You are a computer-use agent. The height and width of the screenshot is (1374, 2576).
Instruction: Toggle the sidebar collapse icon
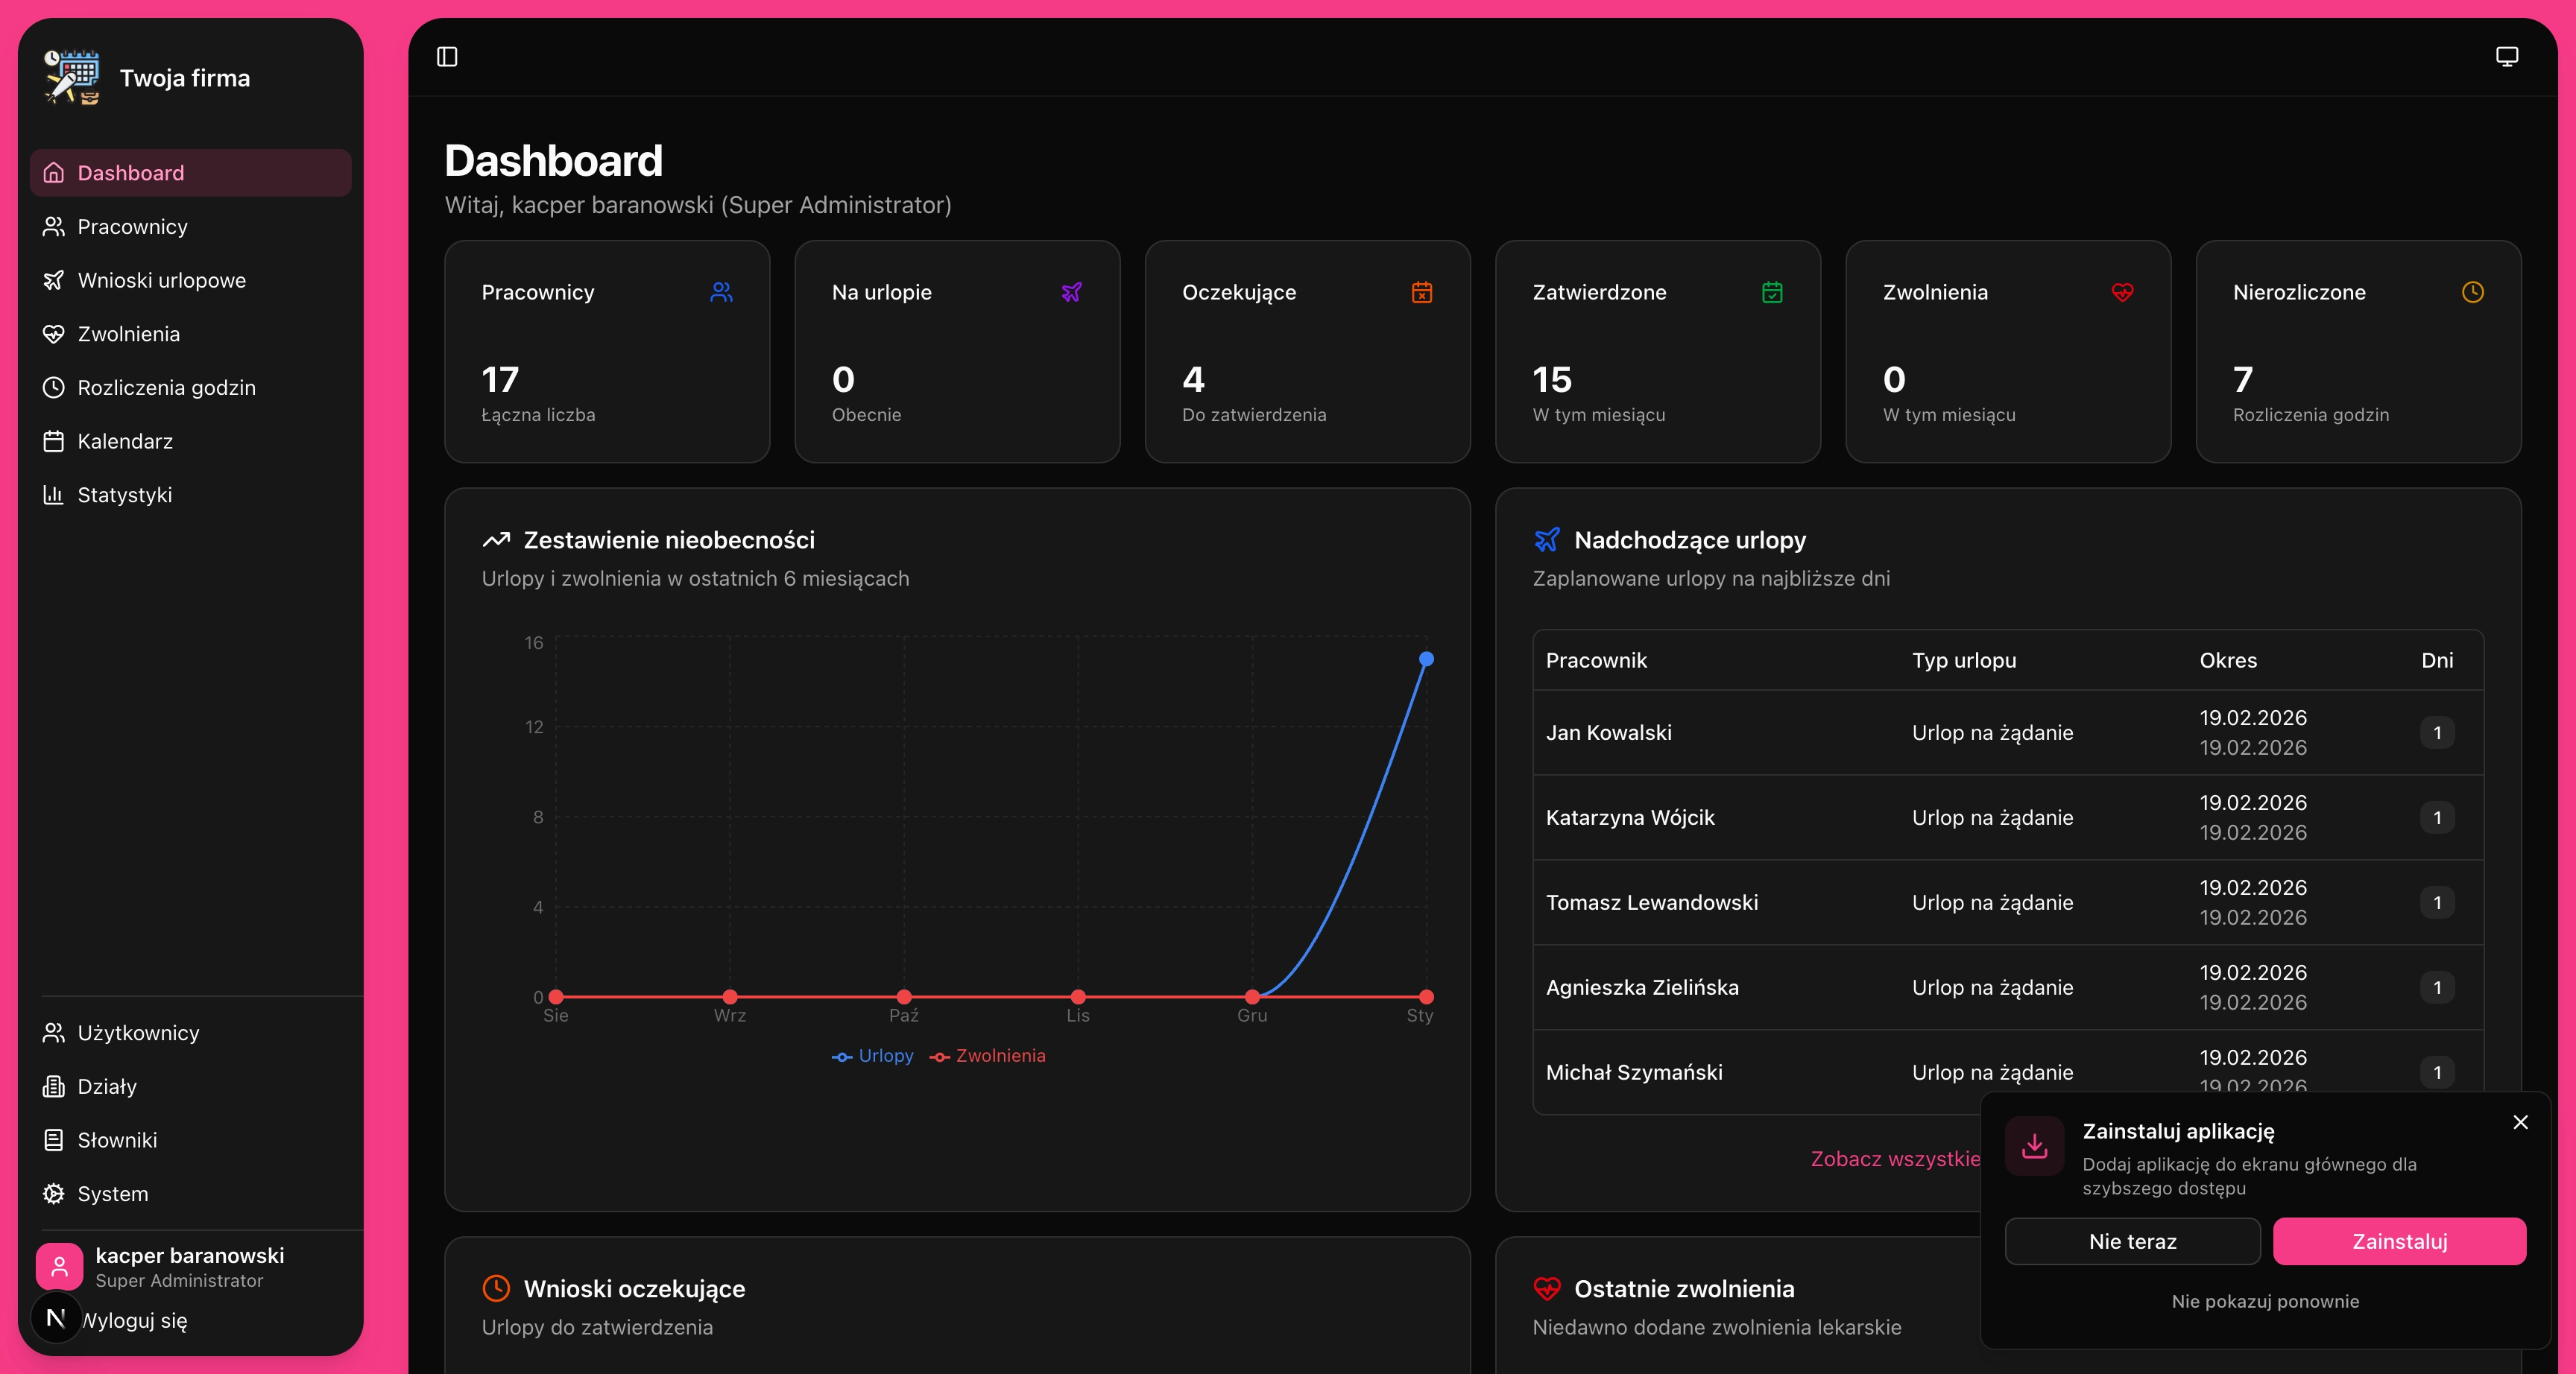tap(447, 57)
